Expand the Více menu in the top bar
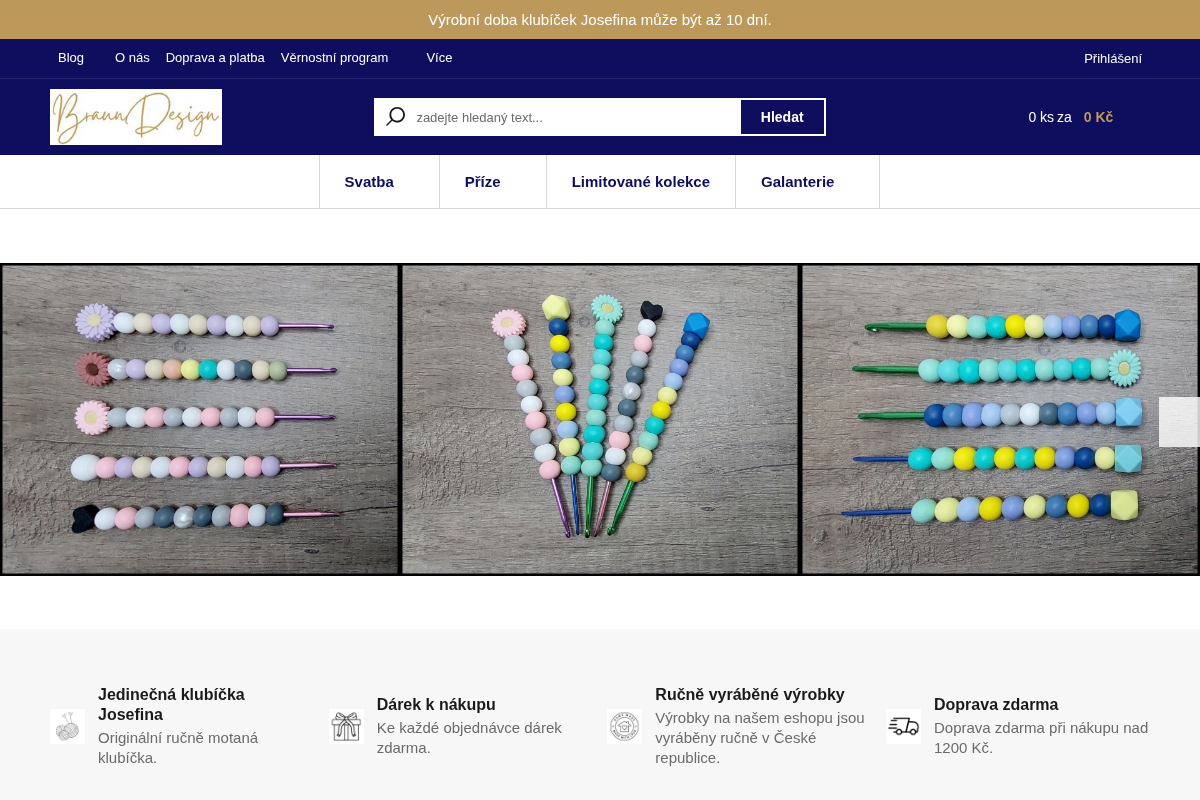The image size is (1200, 800). (439, 58)
